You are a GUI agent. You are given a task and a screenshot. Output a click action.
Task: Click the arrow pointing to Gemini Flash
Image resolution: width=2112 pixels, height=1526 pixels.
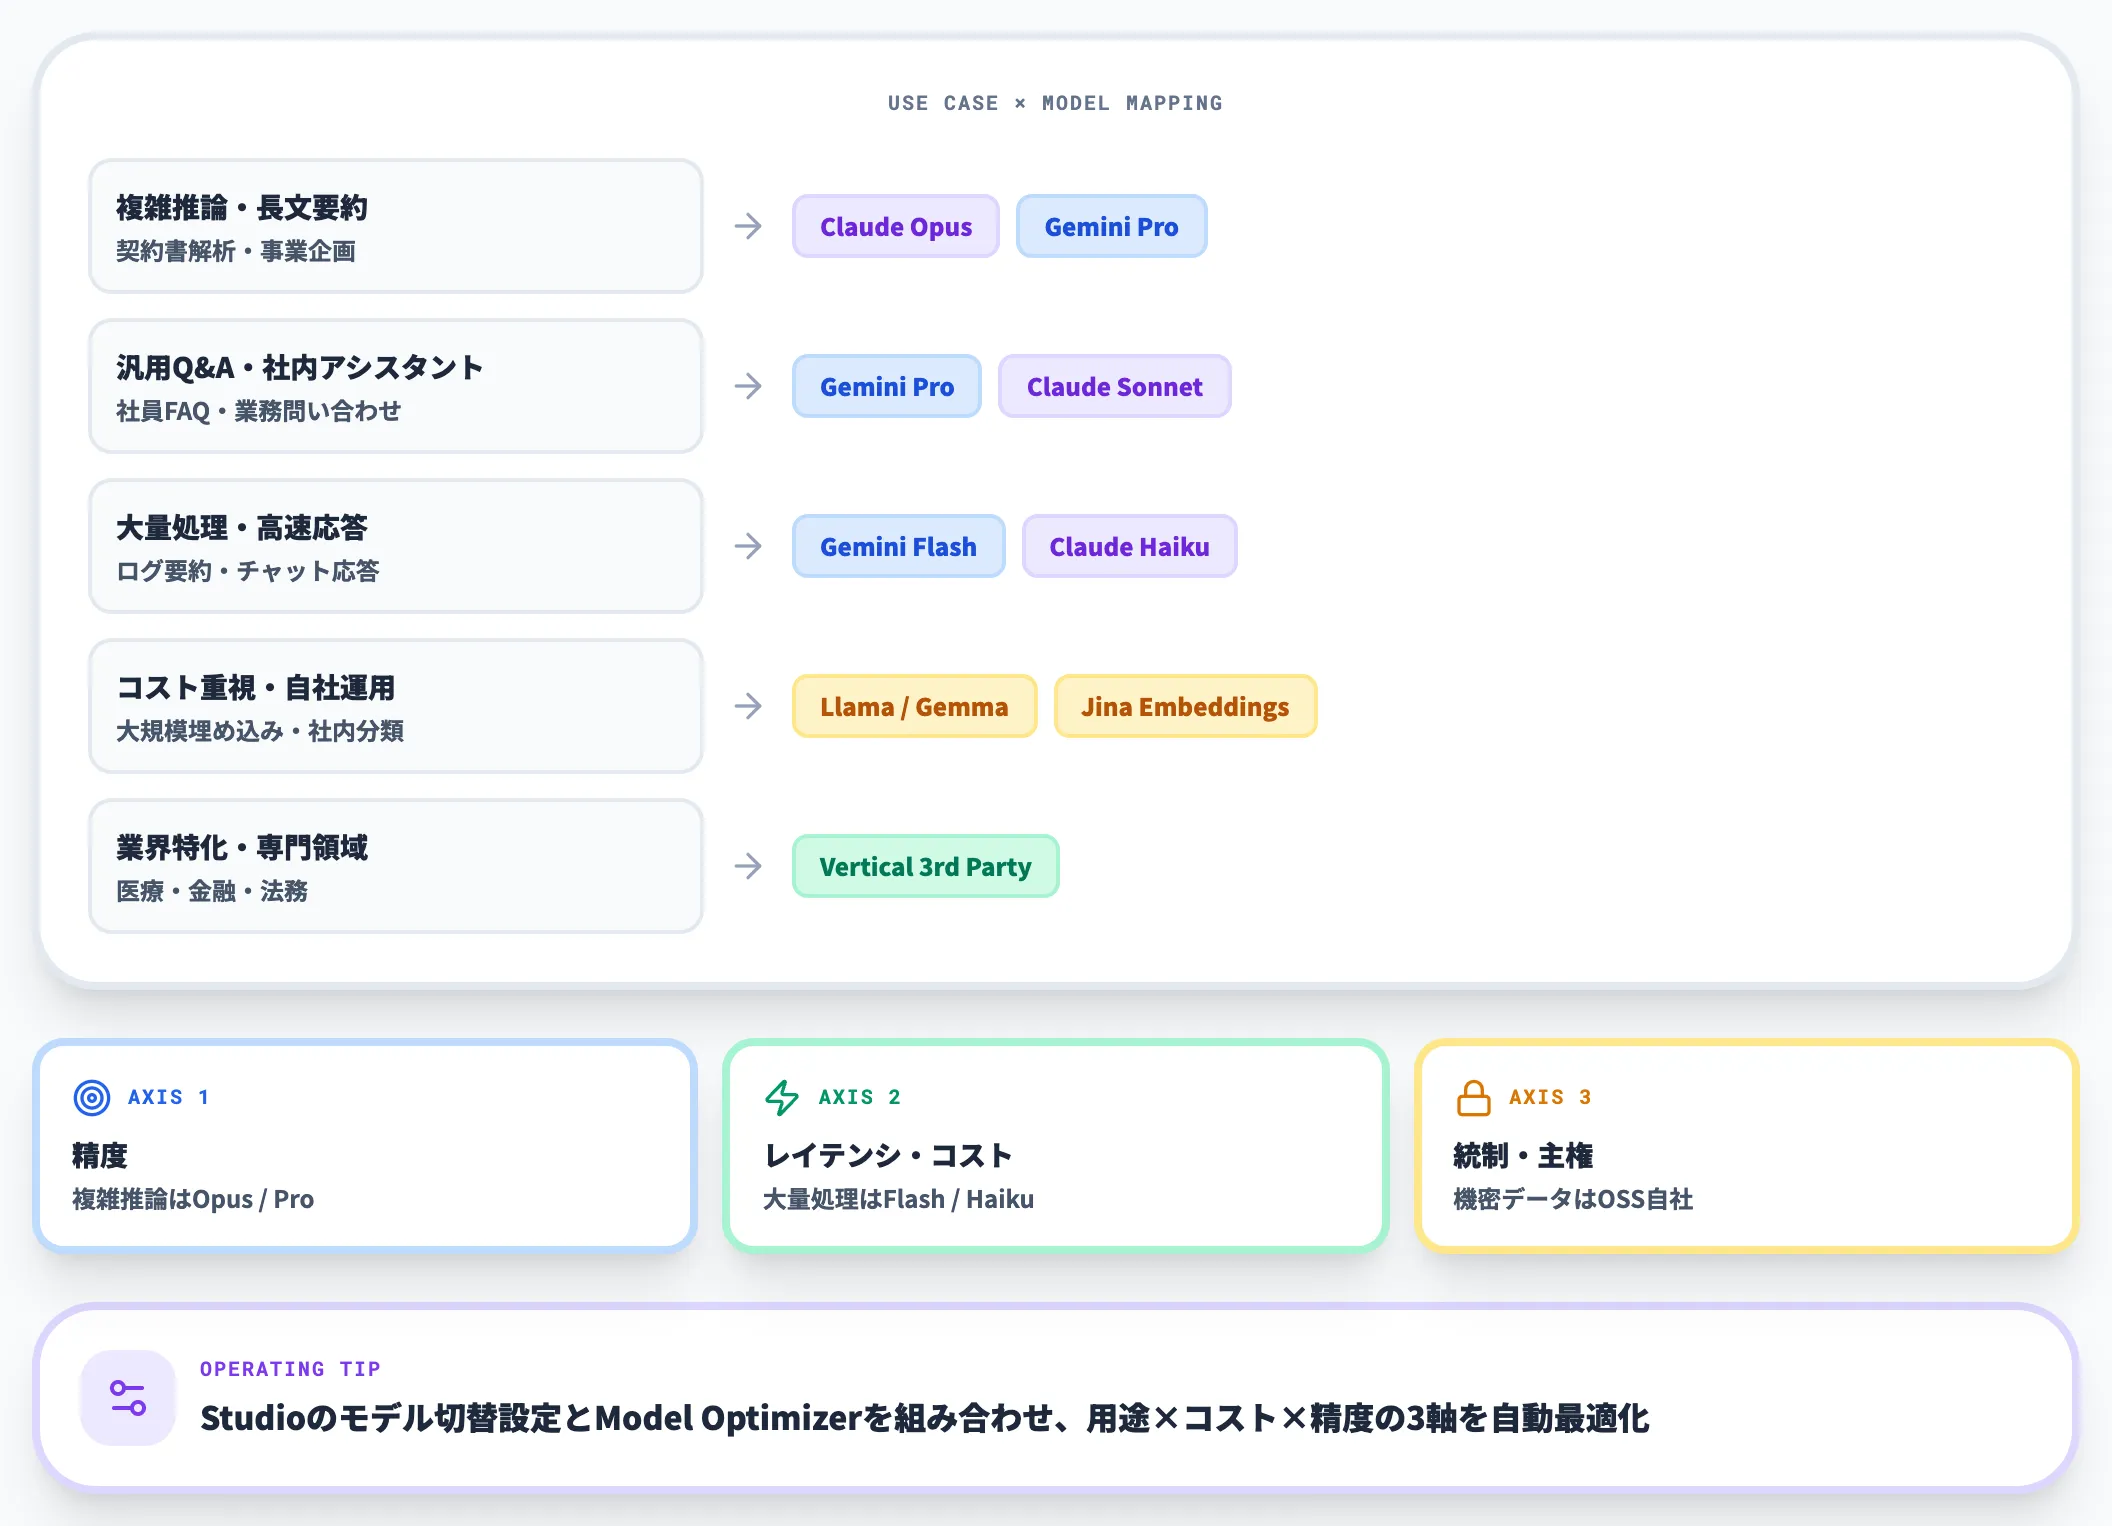tap(748, 546)
